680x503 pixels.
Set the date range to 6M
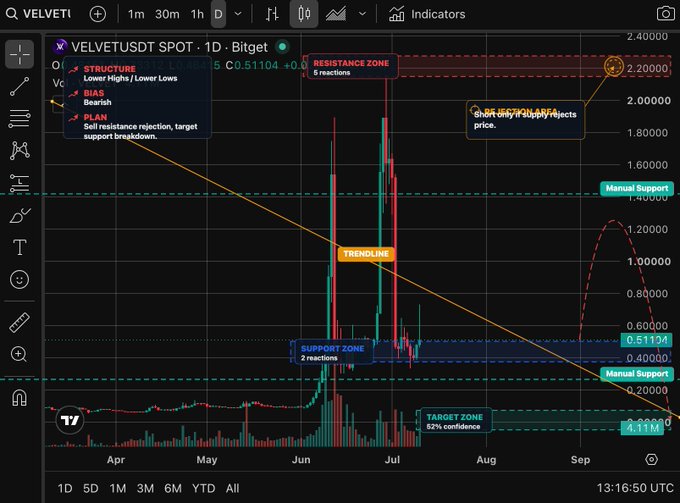tap(173, 488)
